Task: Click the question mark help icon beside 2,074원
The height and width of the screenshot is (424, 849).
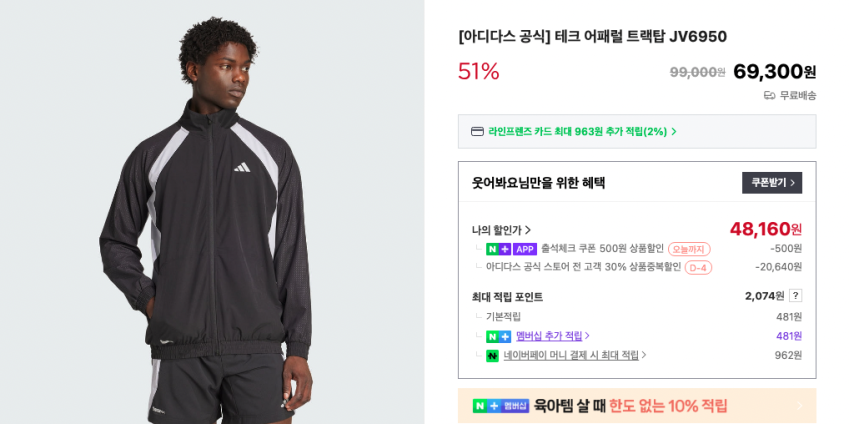Action: click(795, 296)
